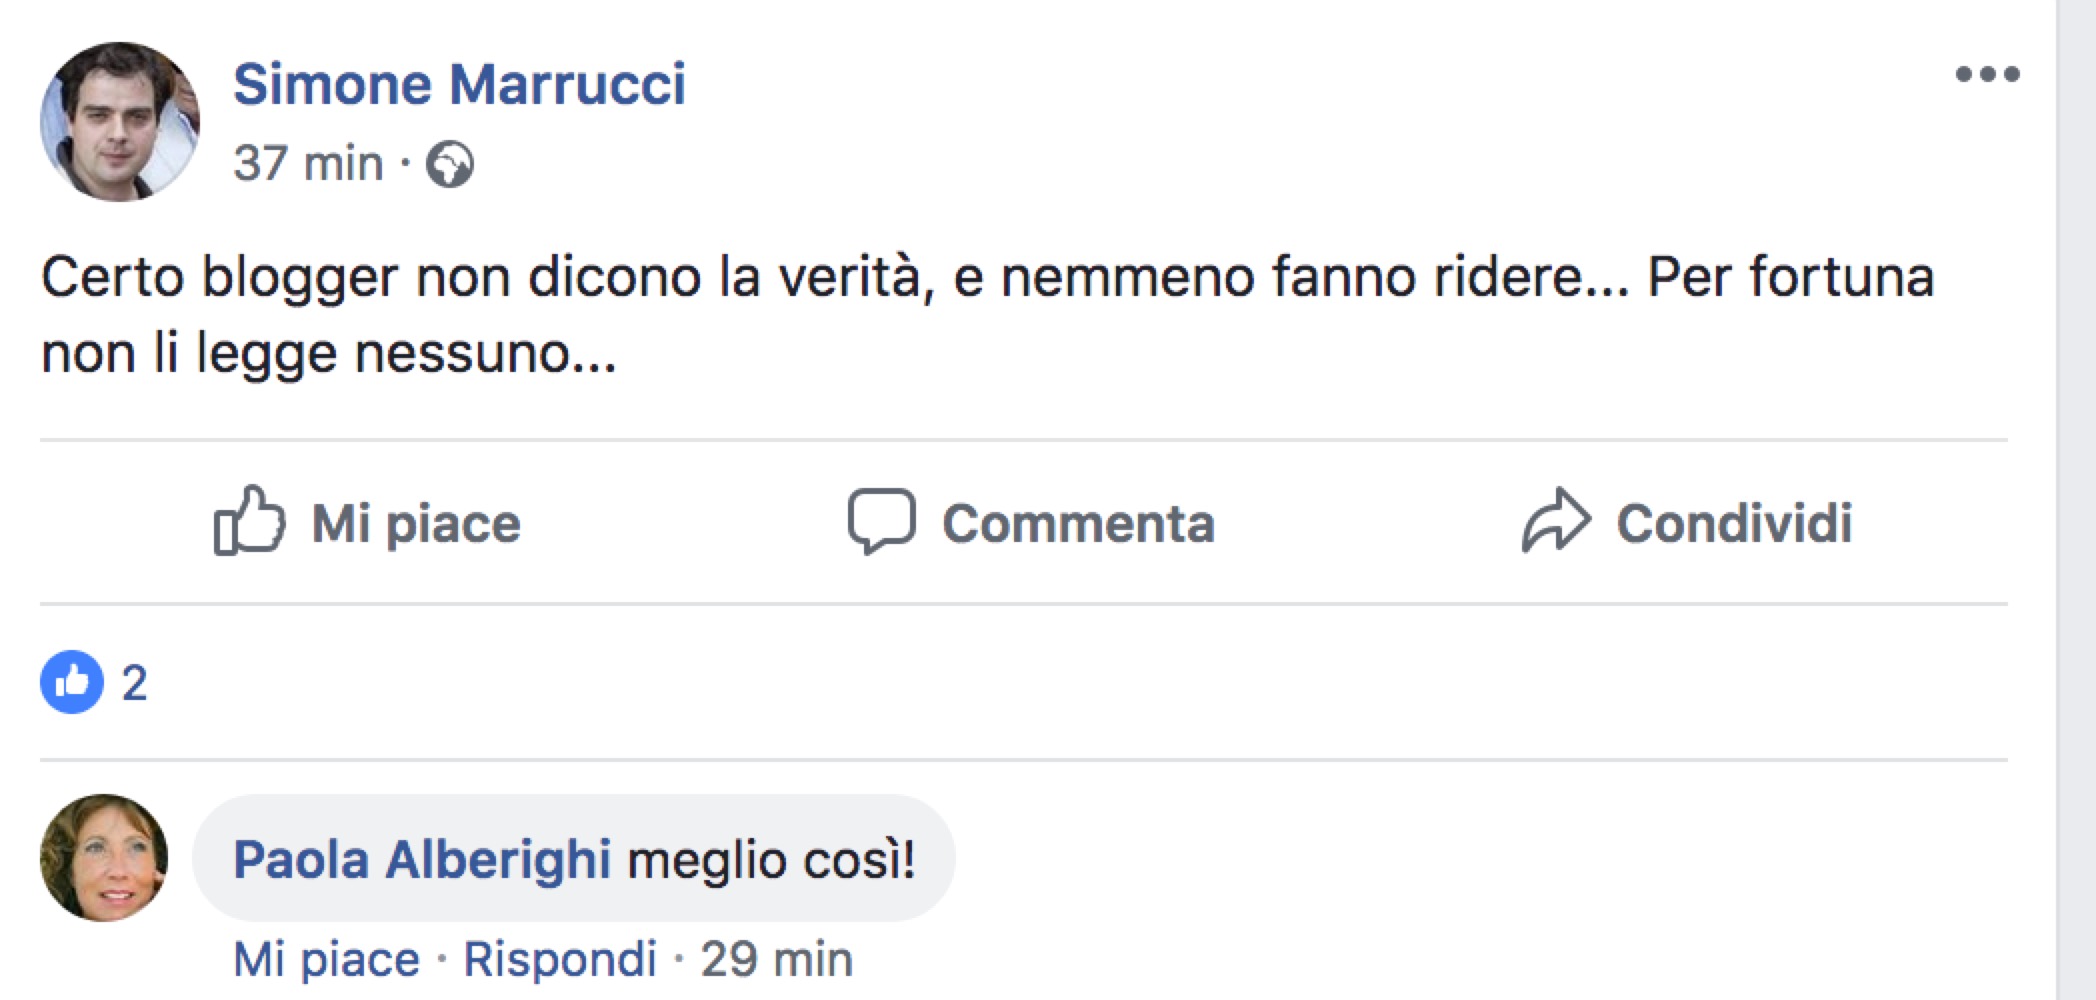Click the globe public-privacy icon

click(450, 165)
